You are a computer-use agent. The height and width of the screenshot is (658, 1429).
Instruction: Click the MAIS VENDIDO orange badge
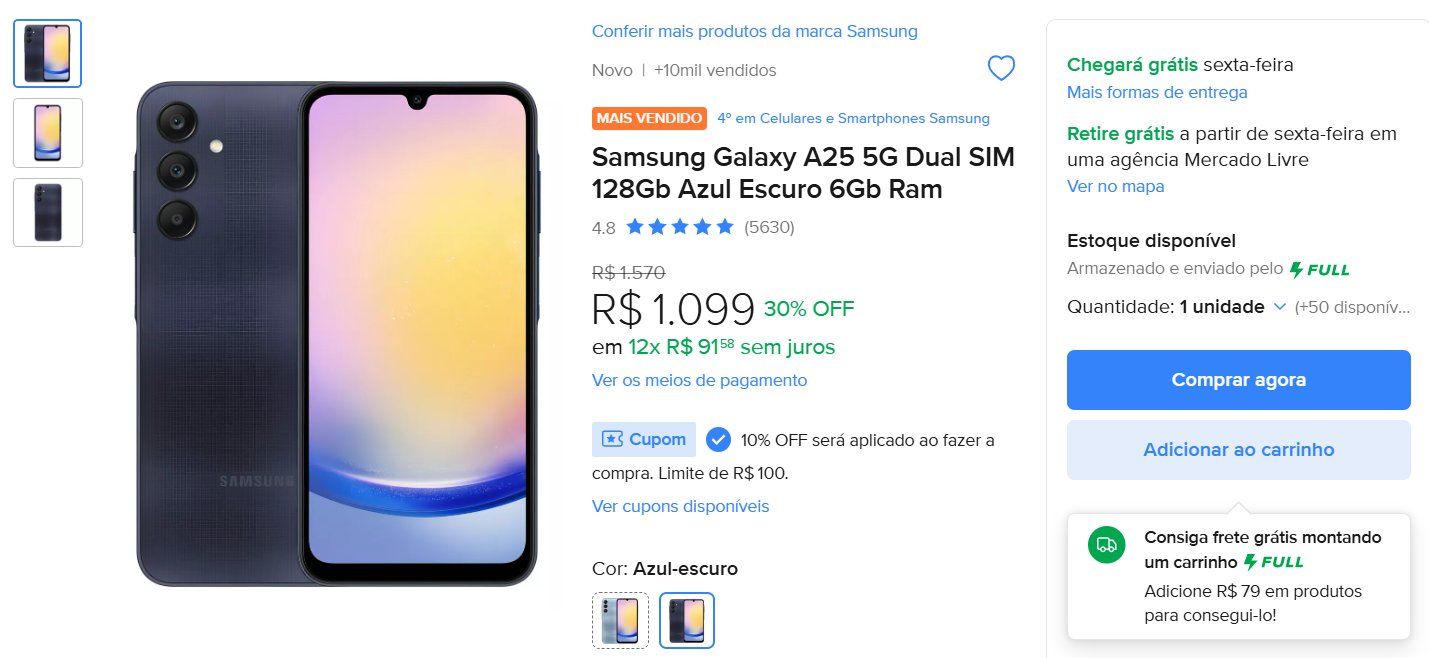[x=649, y=118]
